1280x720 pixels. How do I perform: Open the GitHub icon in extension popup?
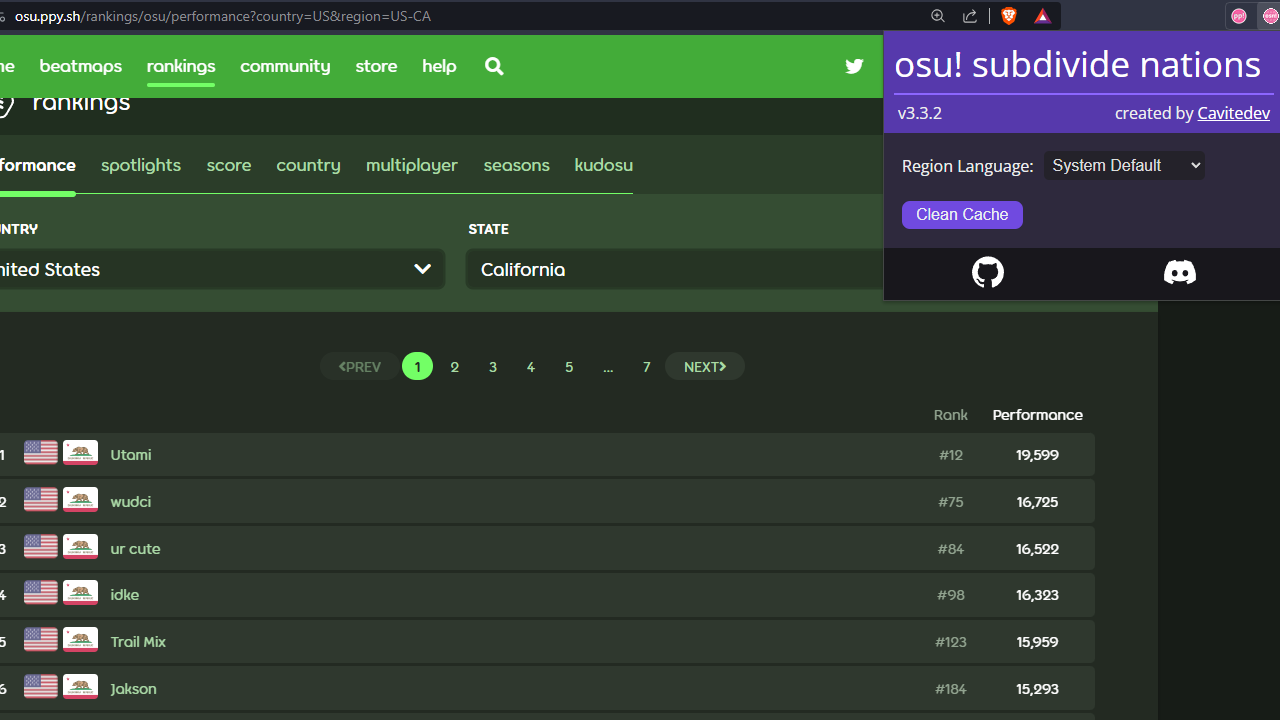pos(988,272)
